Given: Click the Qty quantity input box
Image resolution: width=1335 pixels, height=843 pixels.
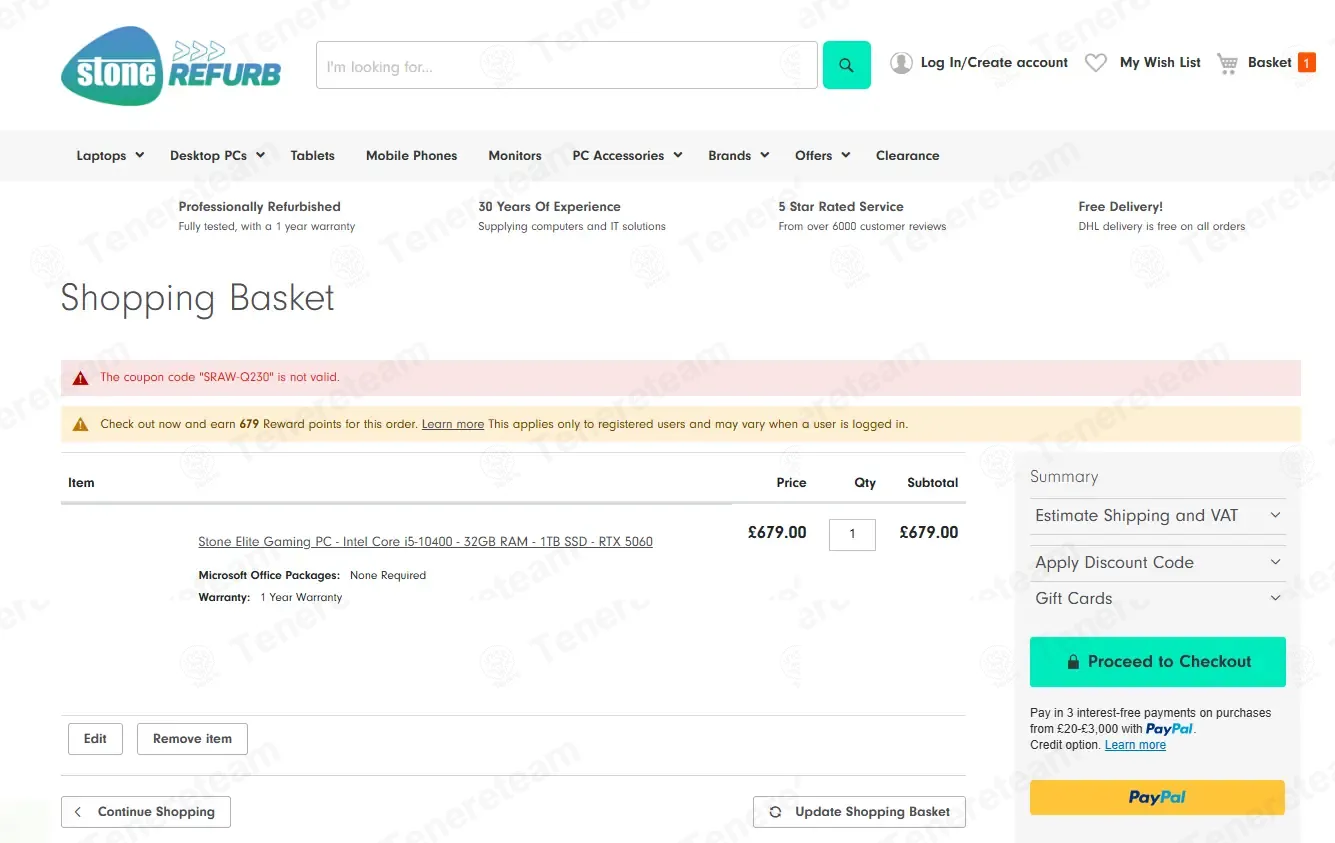Looking at the screenshot, I should point(852,534).
